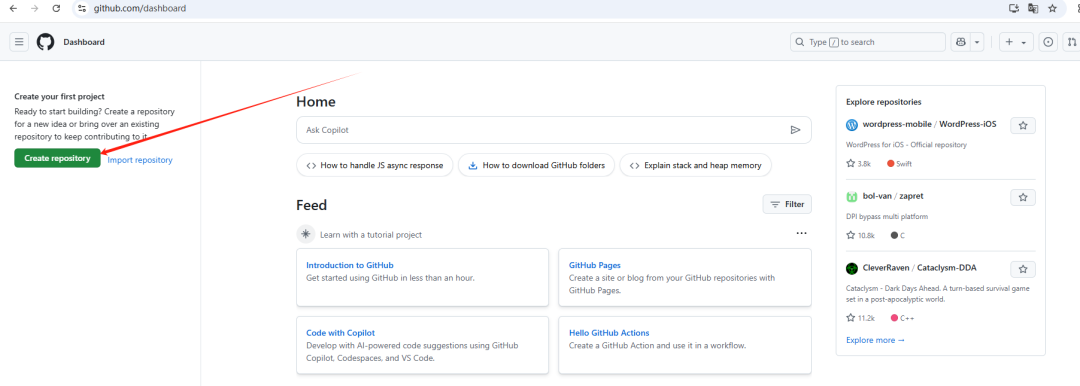Open the Pull requests icon in header

1072,42
